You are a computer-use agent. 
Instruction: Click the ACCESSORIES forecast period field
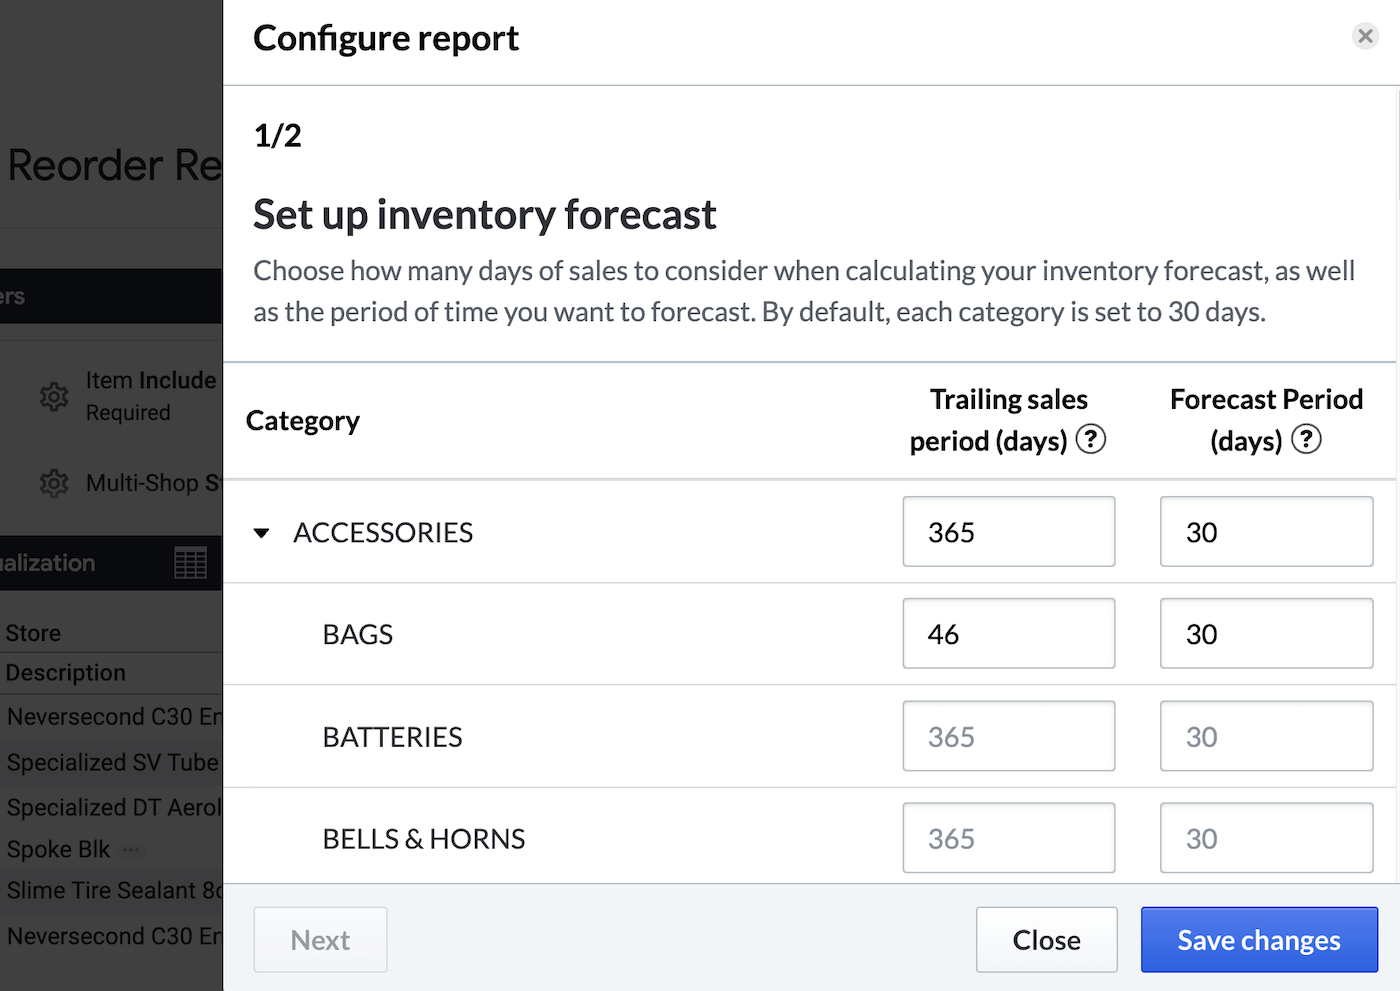pyautogui.click(x=1266, y=531)
